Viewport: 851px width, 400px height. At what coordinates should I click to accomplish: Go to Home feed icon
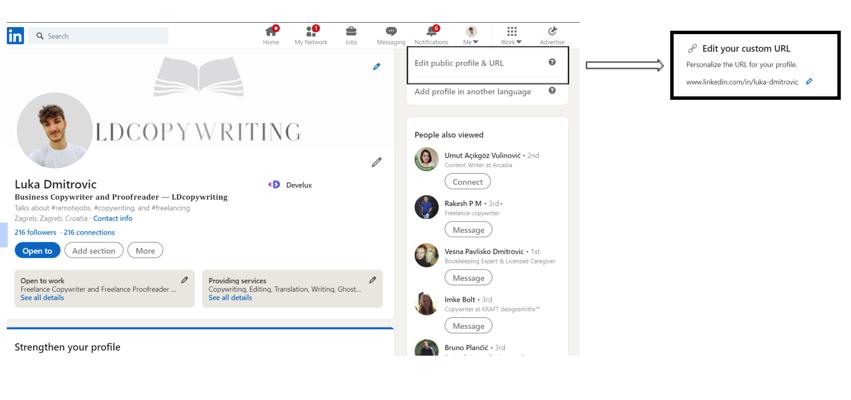[271, 31]
